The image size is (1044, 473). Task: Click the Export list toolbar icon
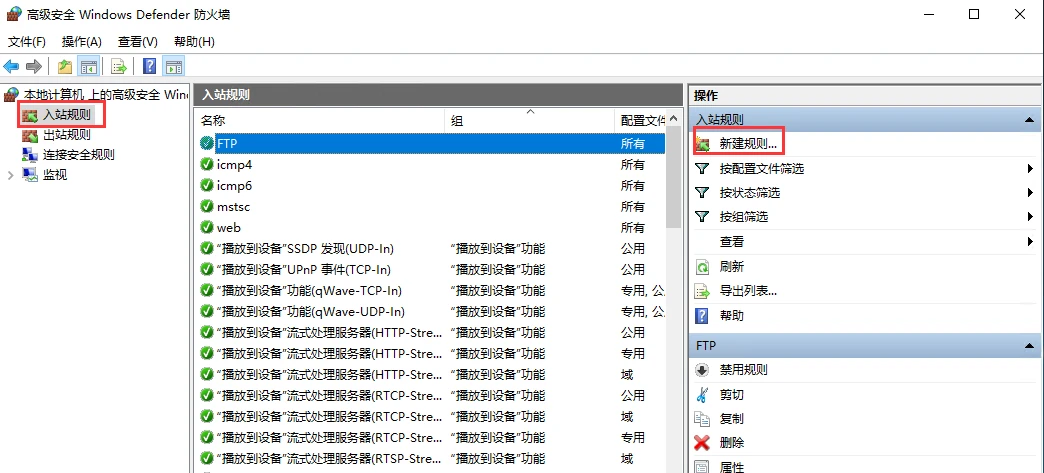[x=119, y=67]
